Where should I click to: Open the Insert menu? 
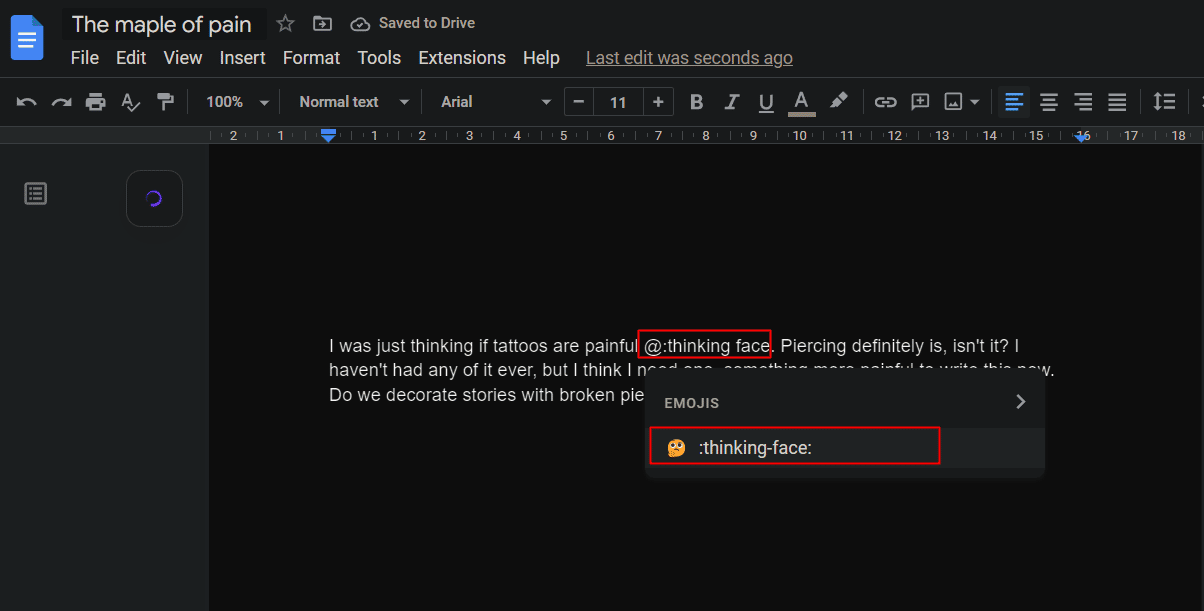pos(243,58)
